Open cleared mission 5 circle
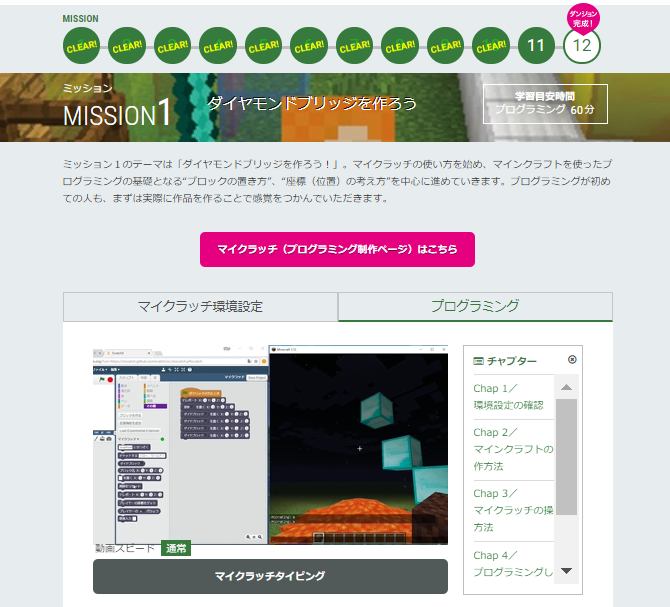This screenshot has height=607, width=670. tap(263, 46)
